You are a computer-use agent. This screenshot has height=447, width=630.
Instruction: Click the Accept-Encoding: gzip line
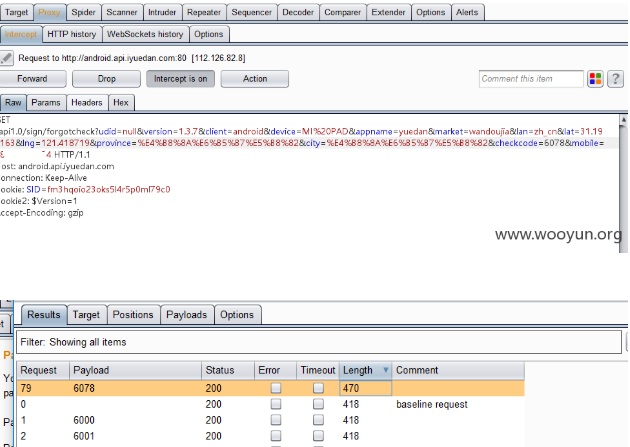[x=41, y=213]
